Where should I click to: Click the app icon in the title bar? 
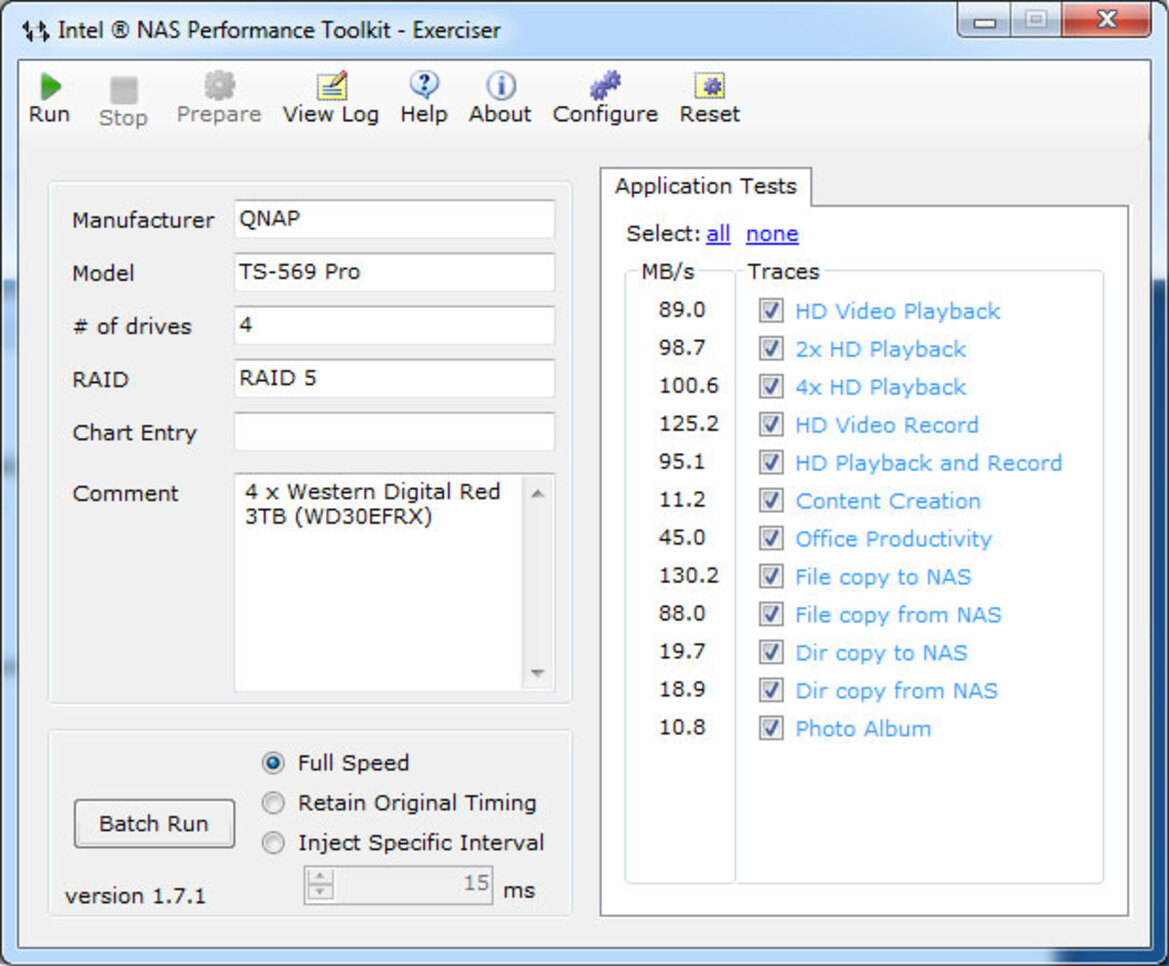point(36,31)
